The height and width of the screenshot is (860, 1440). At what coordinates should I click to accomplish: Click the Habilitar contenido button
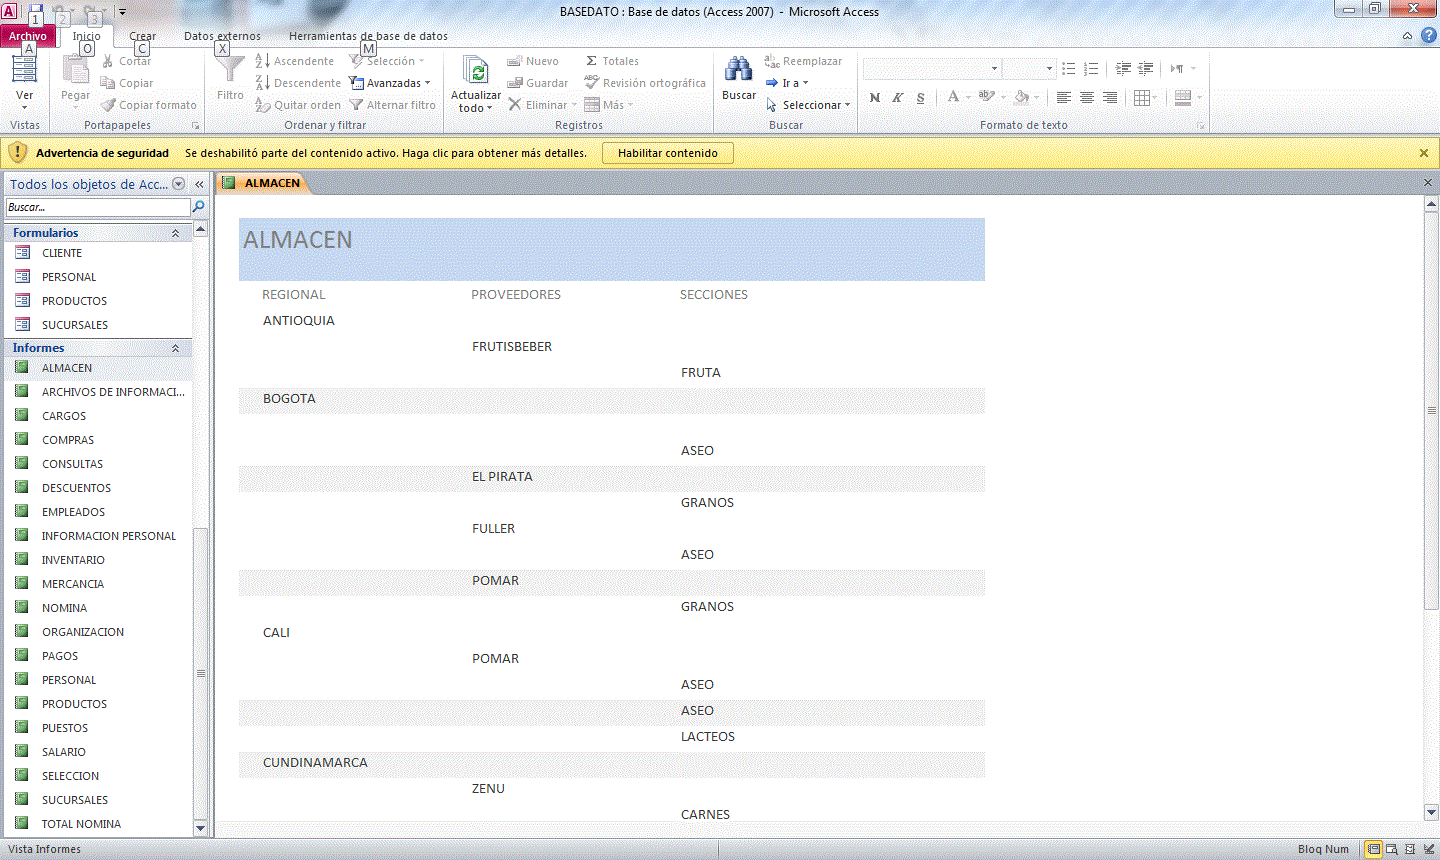coord(666,153)
